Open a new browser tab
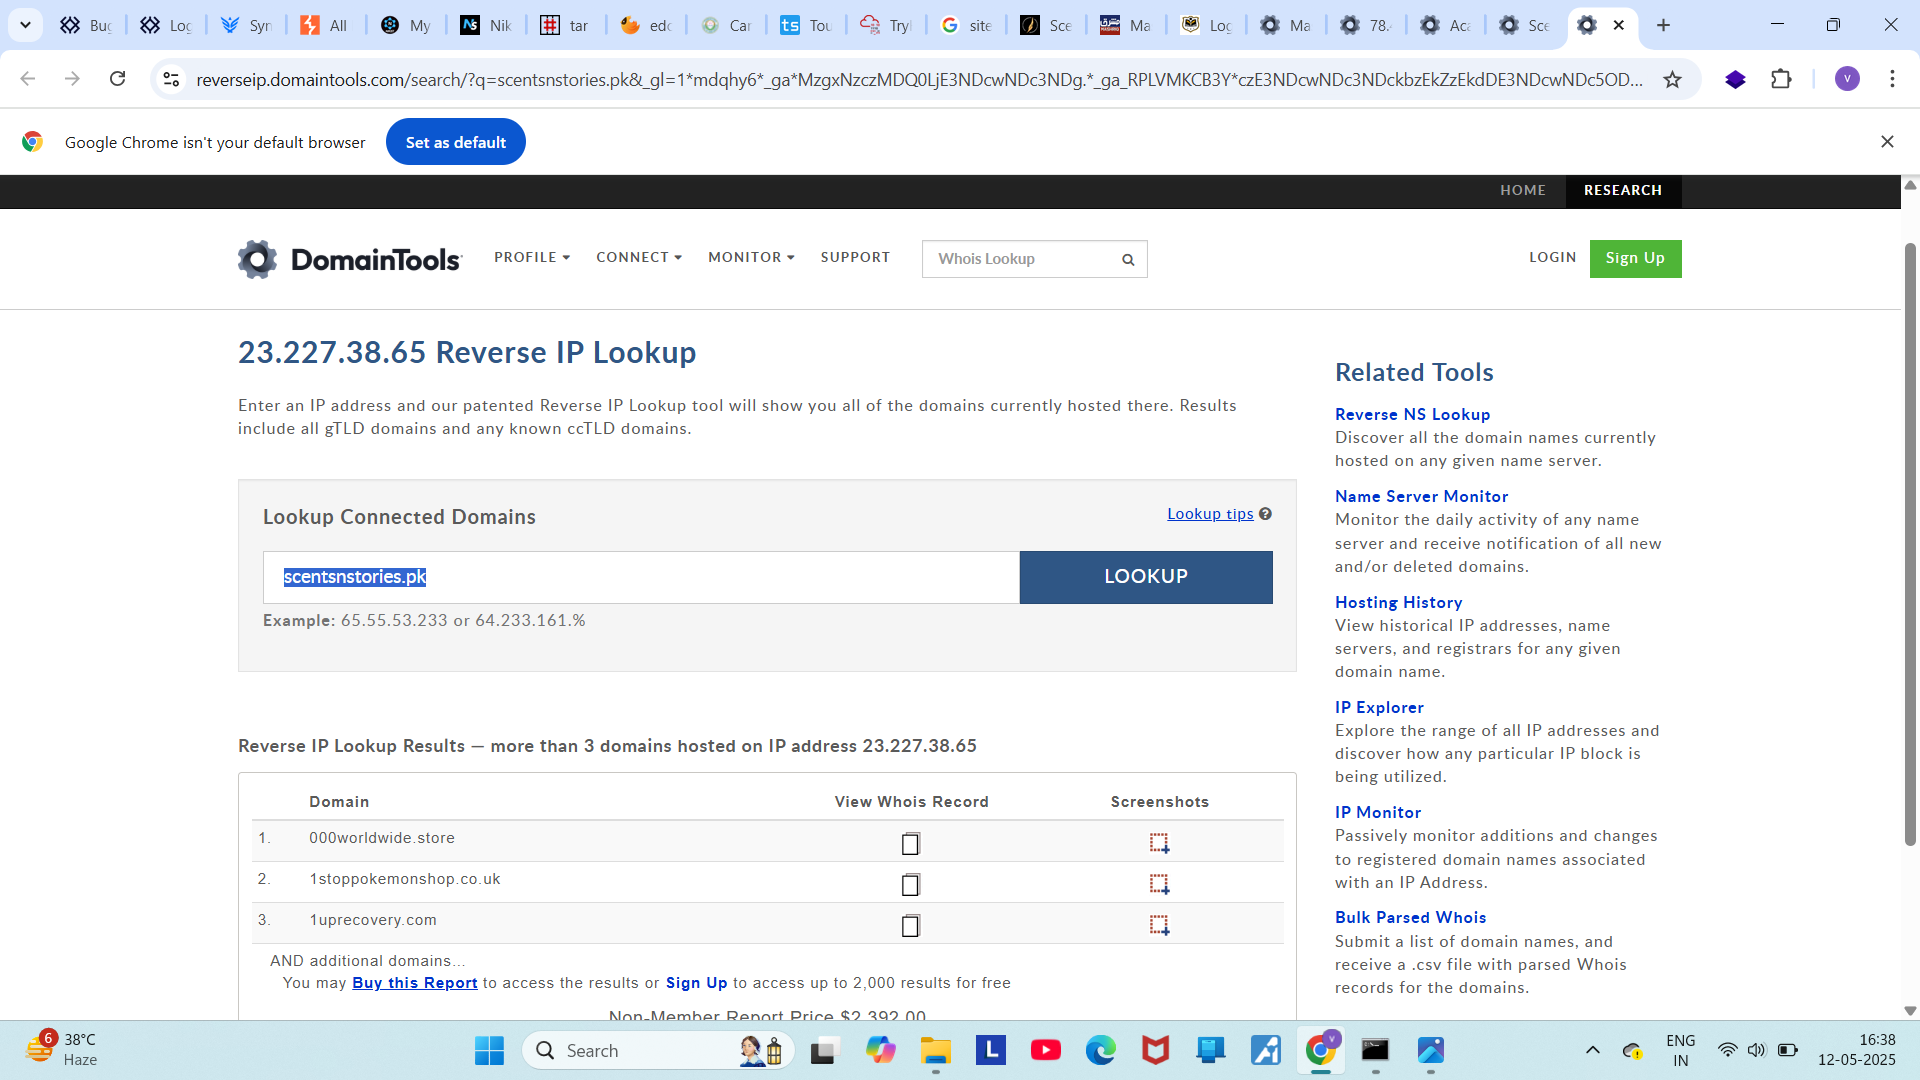1920x1080 pixels. pos(1663,25)
